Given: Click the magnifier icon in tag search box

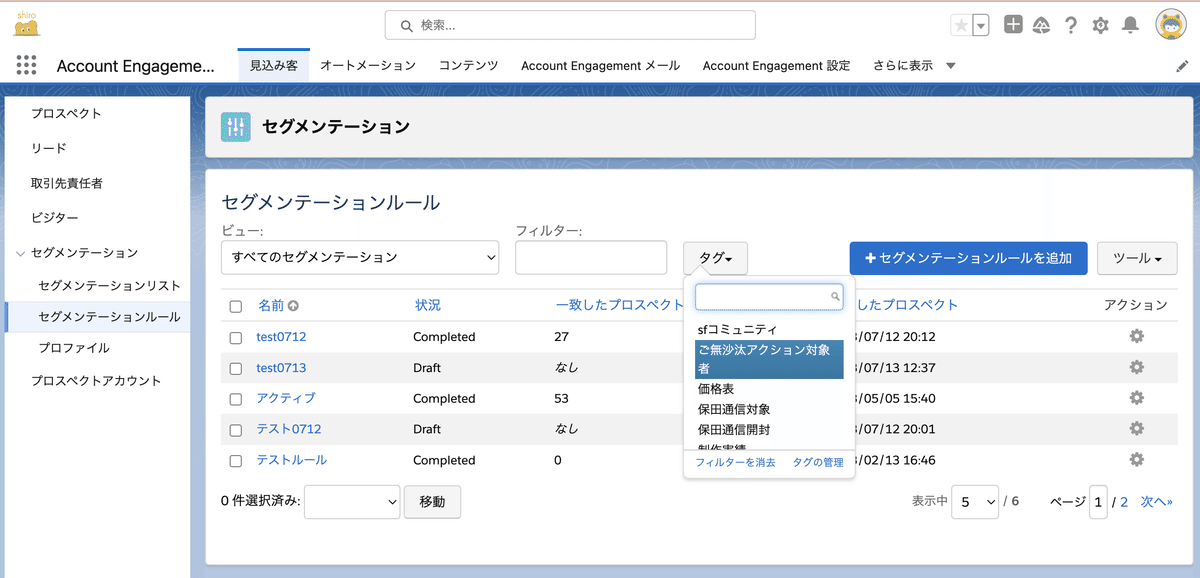Looking at the screenshot, I should 835,297.
